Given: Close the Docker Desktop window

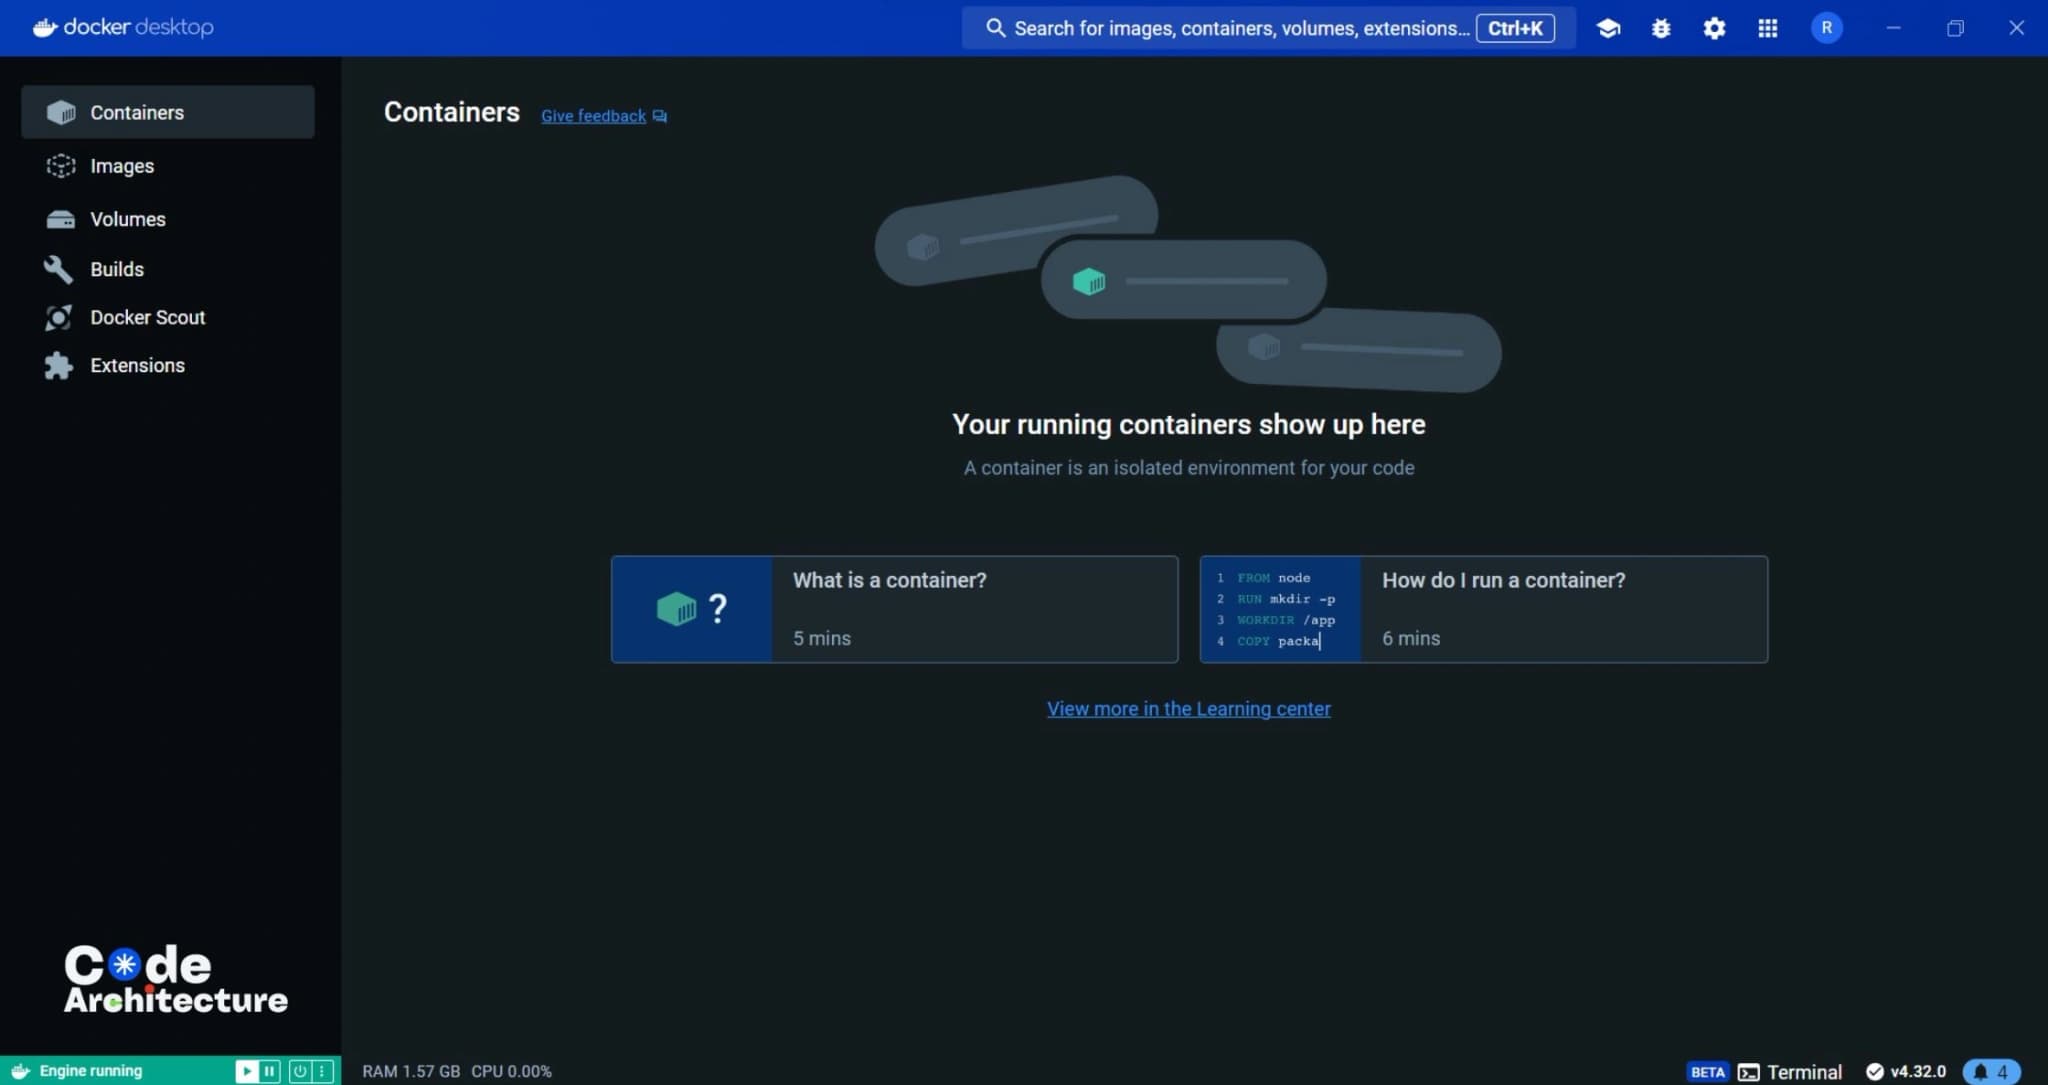Looking at the screenshot, I should [x=2016, y=28].
